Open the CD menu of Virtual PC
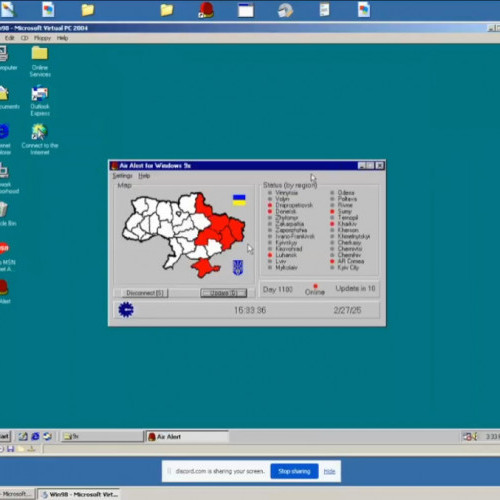This screenshot has width=500, height=500. pyautogui.click(x=24, y=38)
